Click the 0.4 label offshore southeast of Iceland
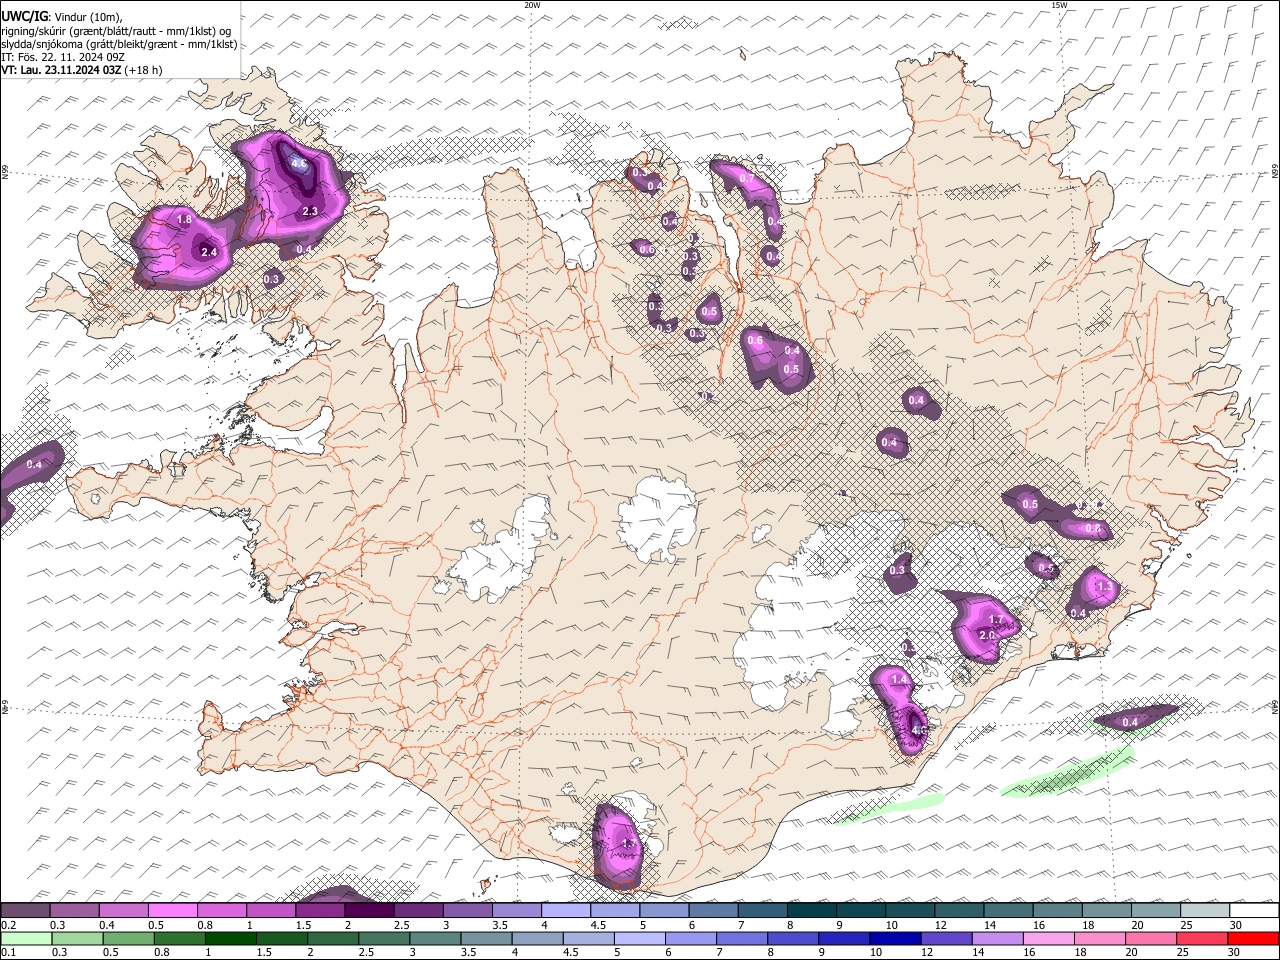This screenshot has height=960, width=1280. [x=1130, y=722]
